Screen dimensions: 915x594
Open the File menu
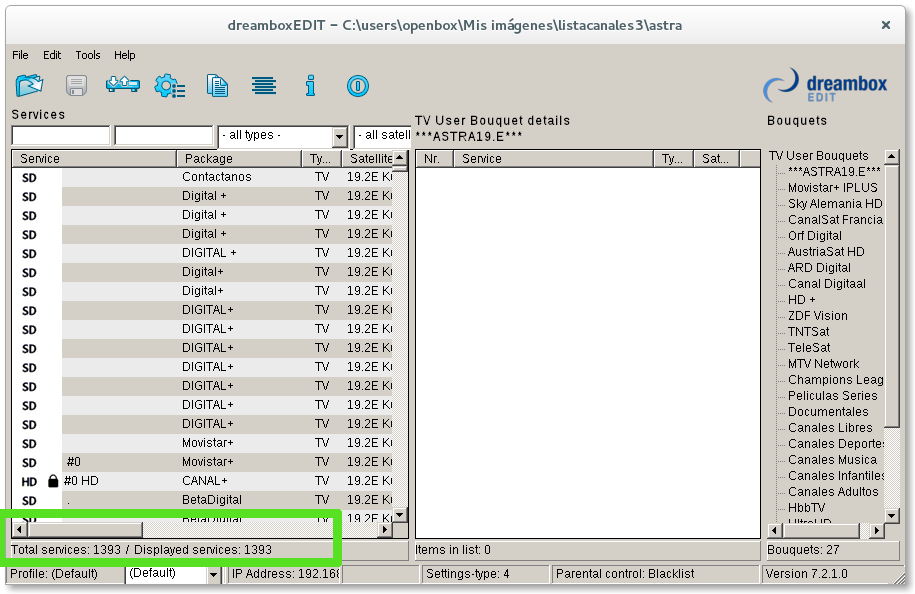(20, 55)
